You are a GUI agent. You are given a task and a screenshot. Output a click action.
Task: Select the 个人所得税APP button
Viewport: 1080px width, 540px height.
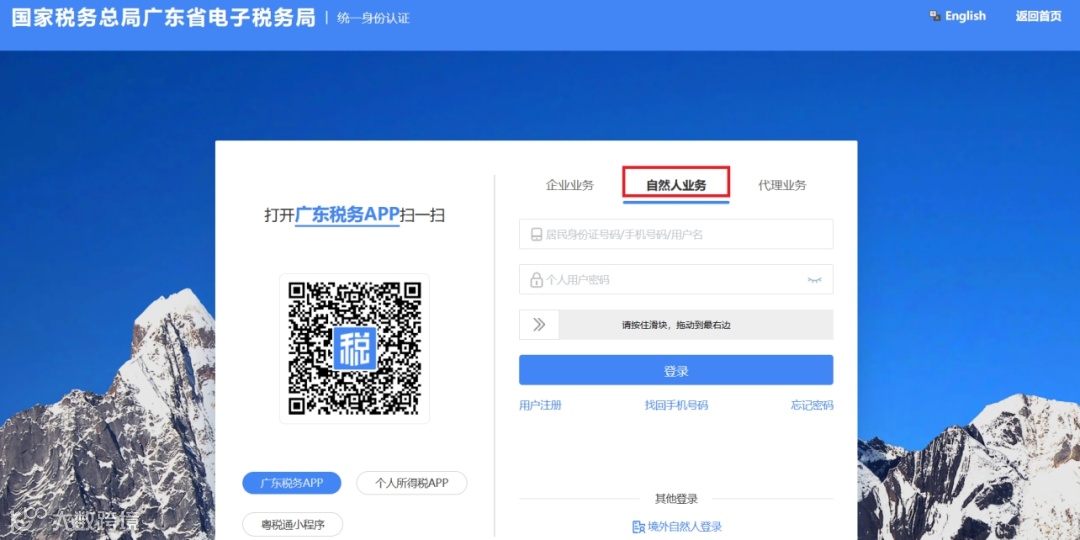click(411, 483)
